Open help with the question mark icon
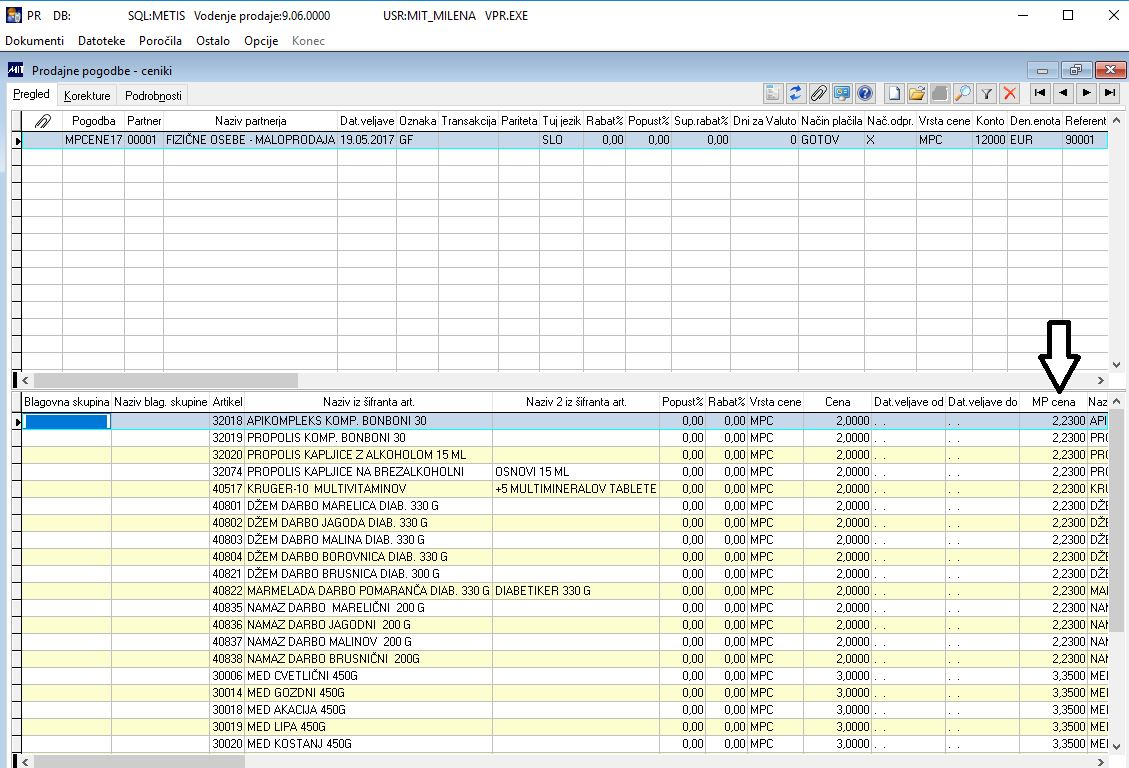This screenshot has height=768, width=1129. pyautogui.click(x=865, y=93)
